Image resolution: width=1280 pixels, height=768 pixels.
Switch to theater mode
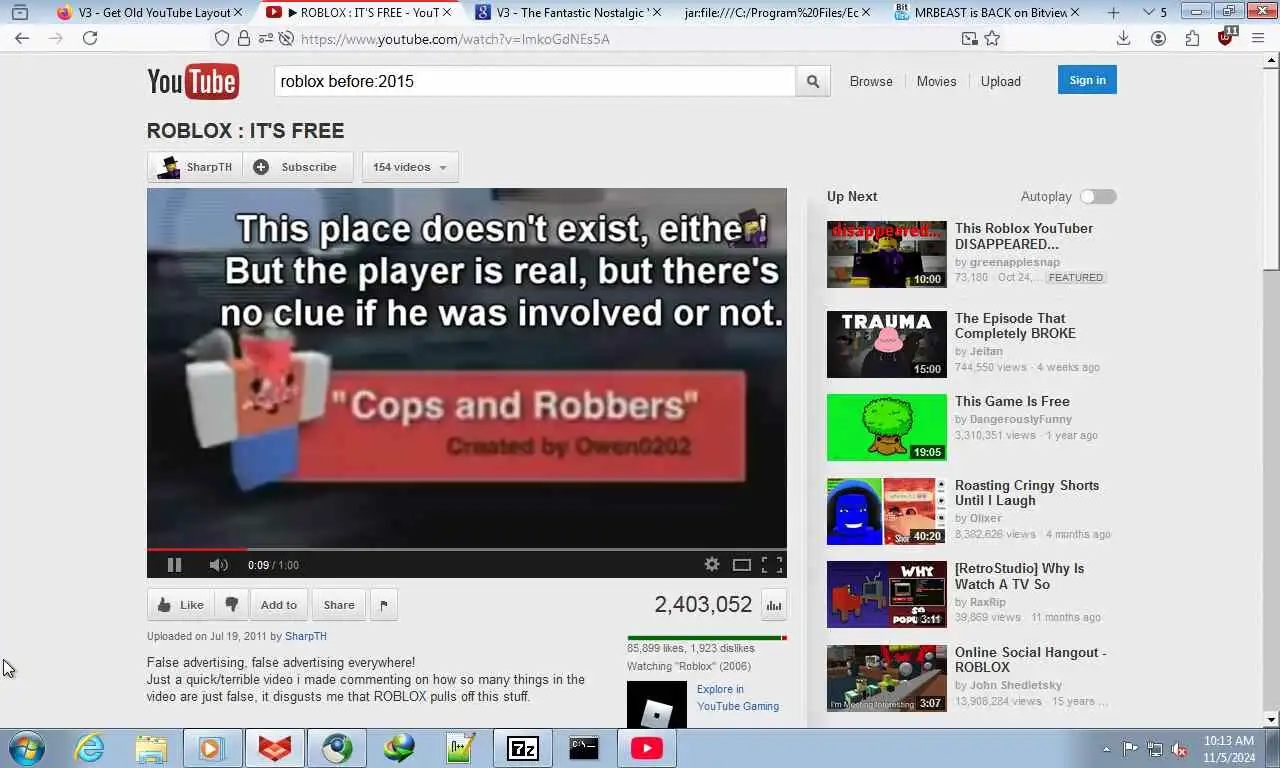tap(742, 565)
